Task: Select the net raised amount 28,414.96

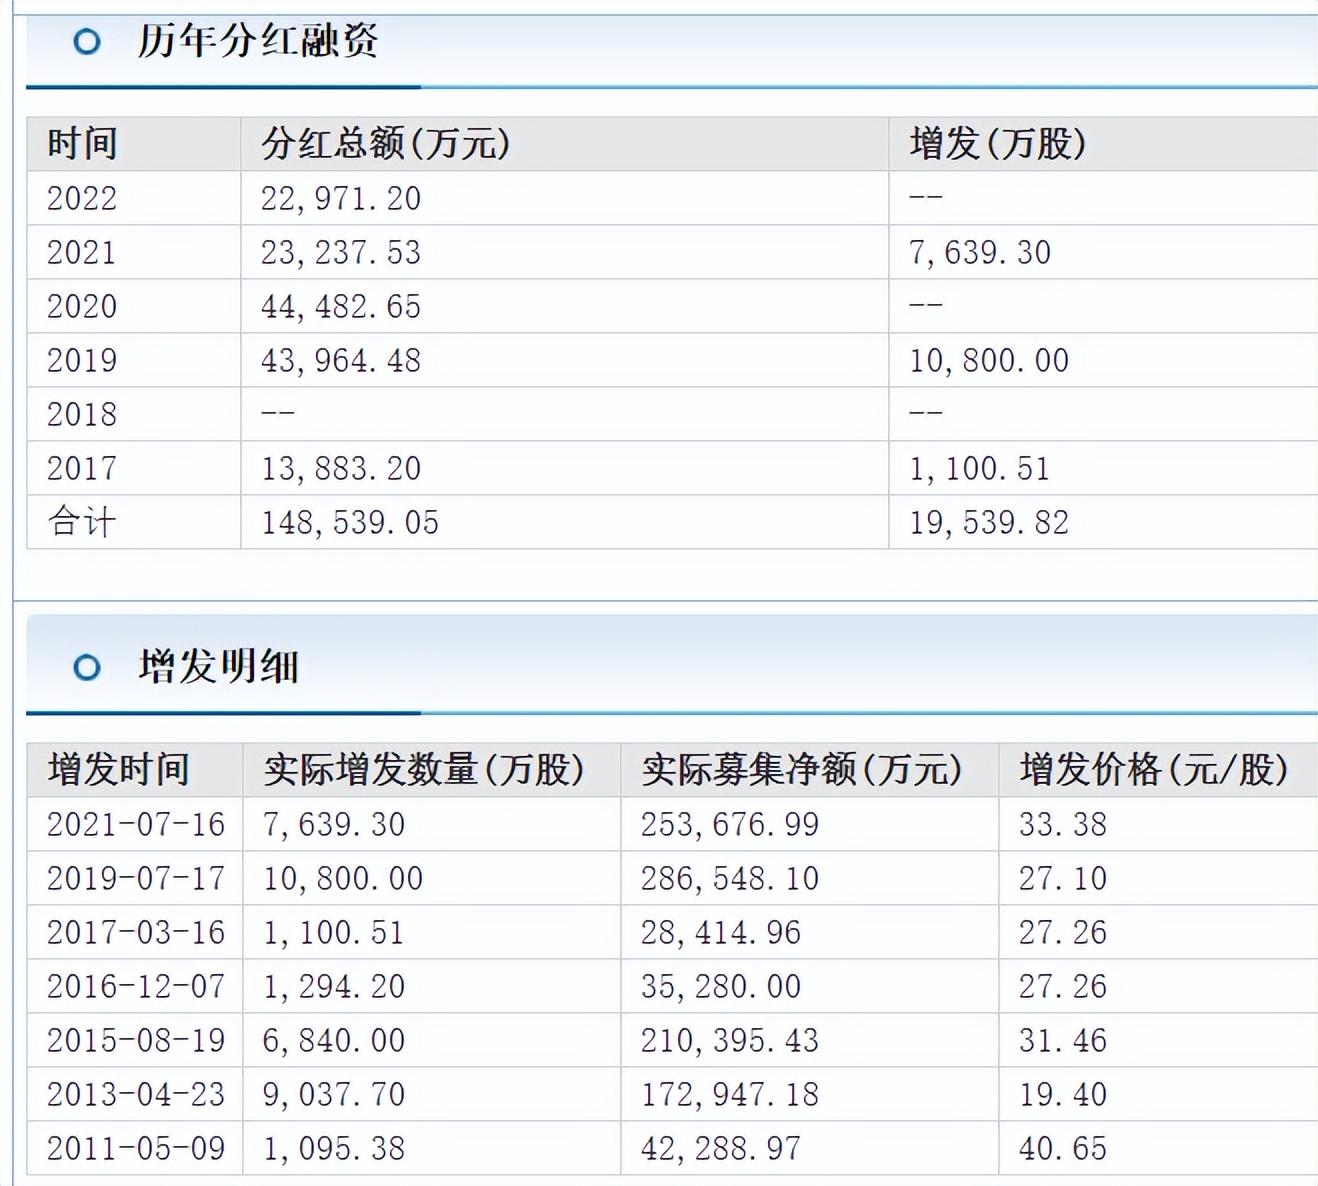Action: coord(721,932)
